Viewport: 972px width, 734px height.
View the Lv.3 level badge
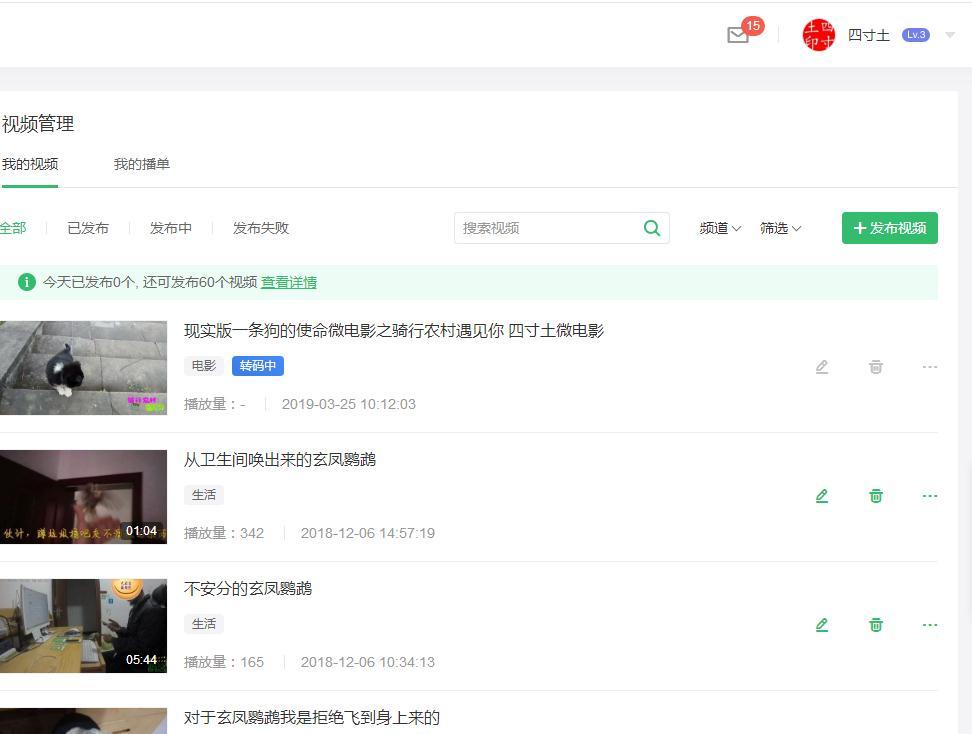[x=916, y=35]
